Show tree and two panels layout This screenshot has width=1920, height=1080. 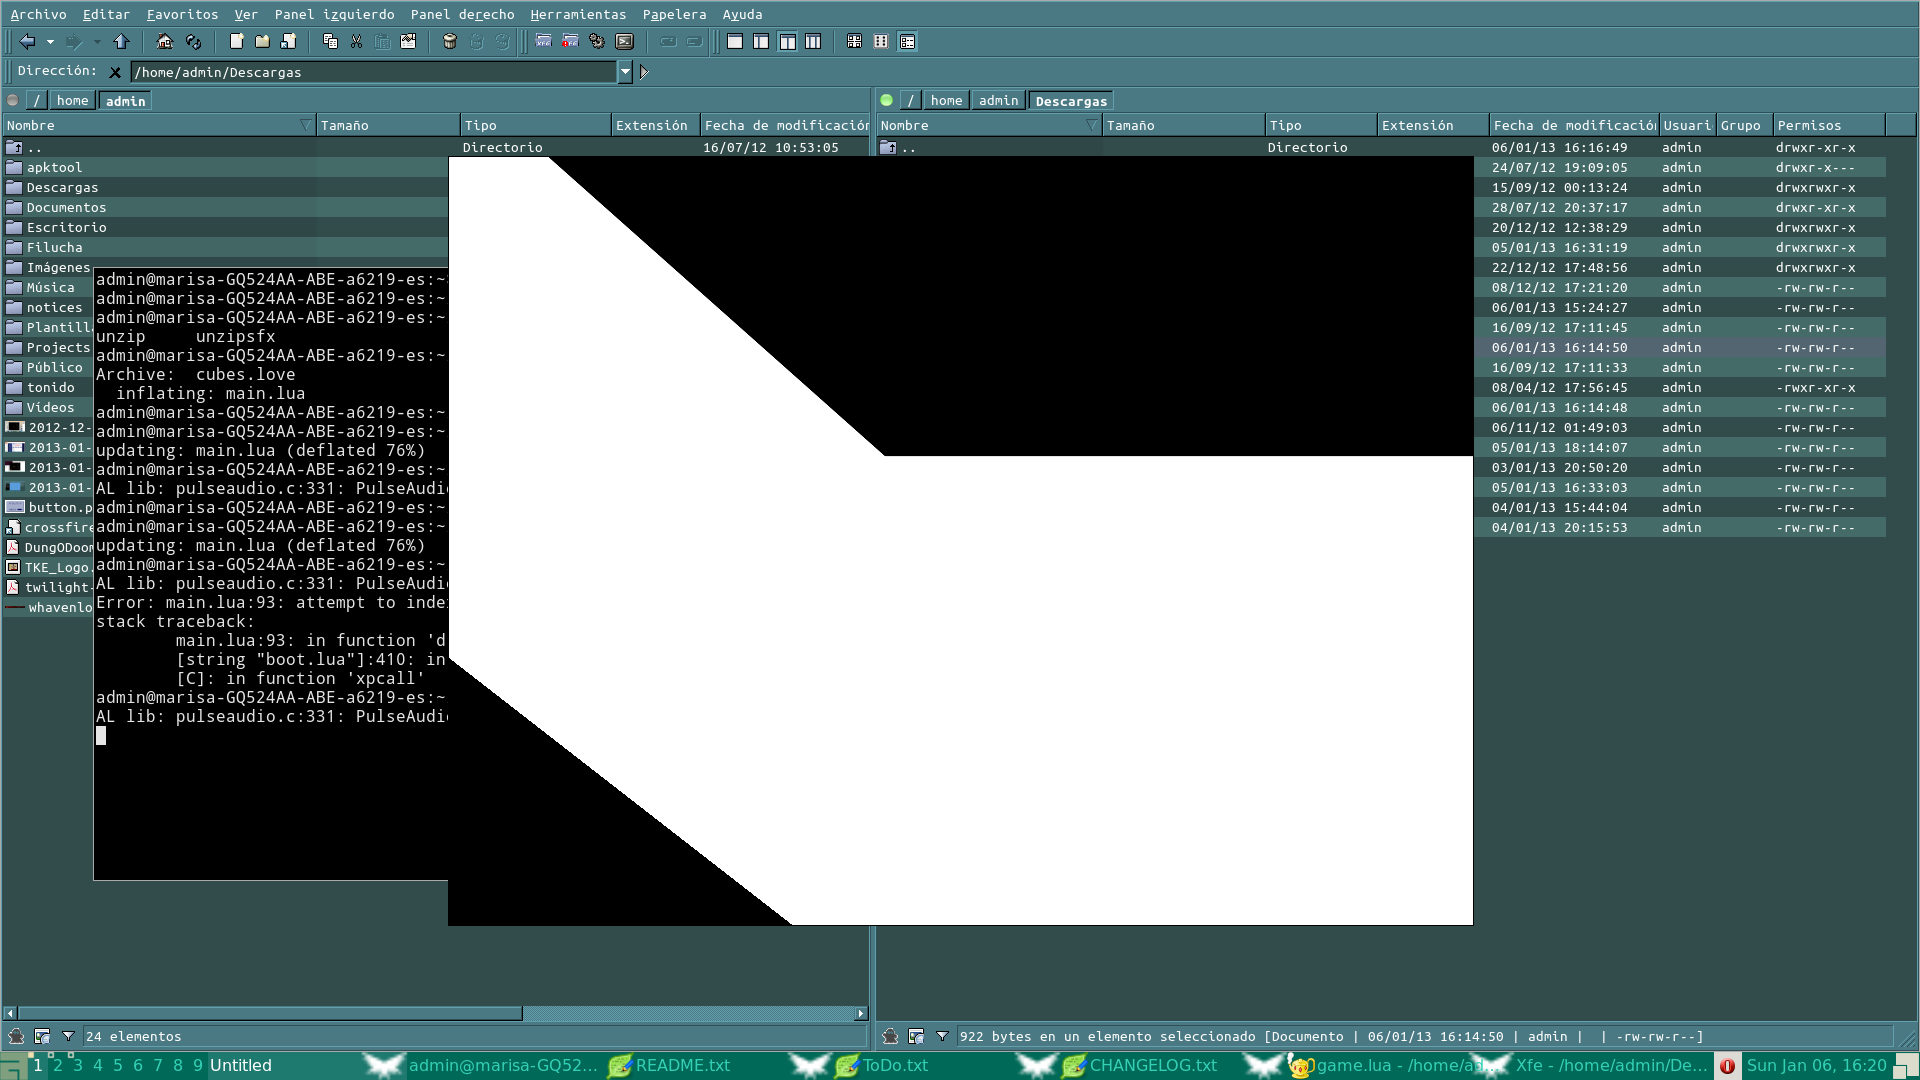[x=814, y=41]
